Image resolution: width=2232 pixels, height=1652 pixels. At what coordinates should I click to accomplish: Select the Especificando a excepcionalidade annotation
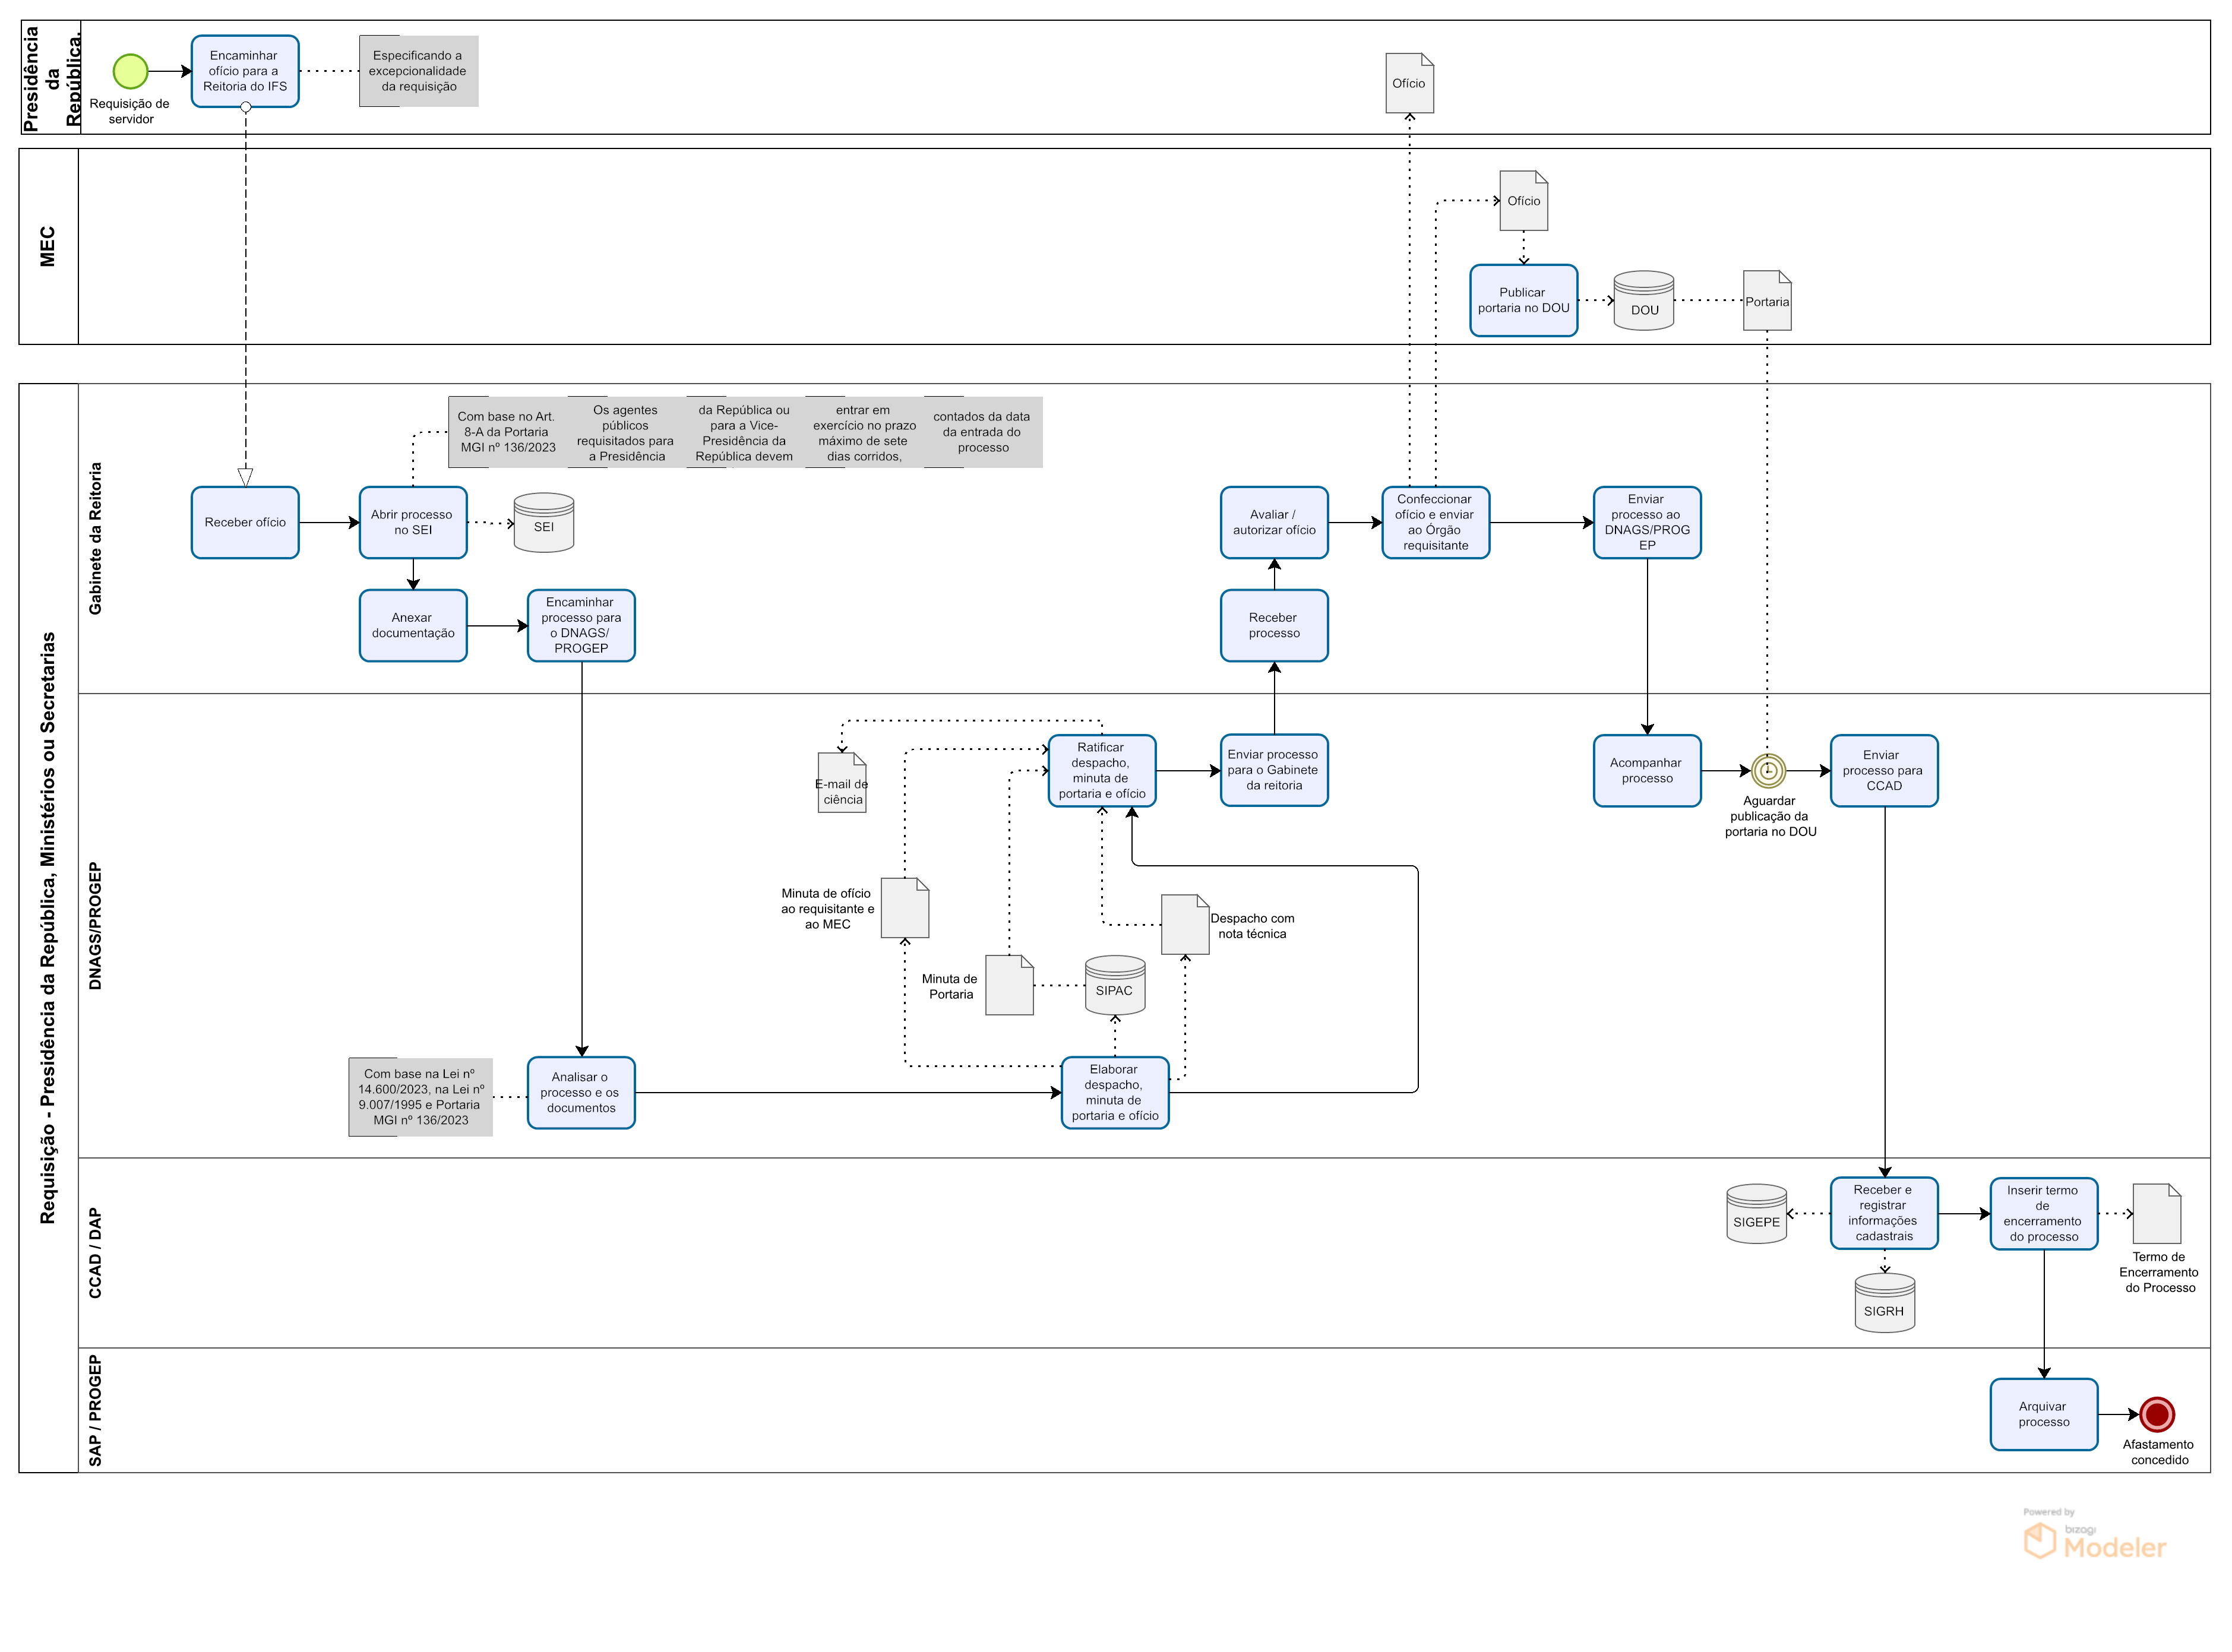tap(418, 71)
